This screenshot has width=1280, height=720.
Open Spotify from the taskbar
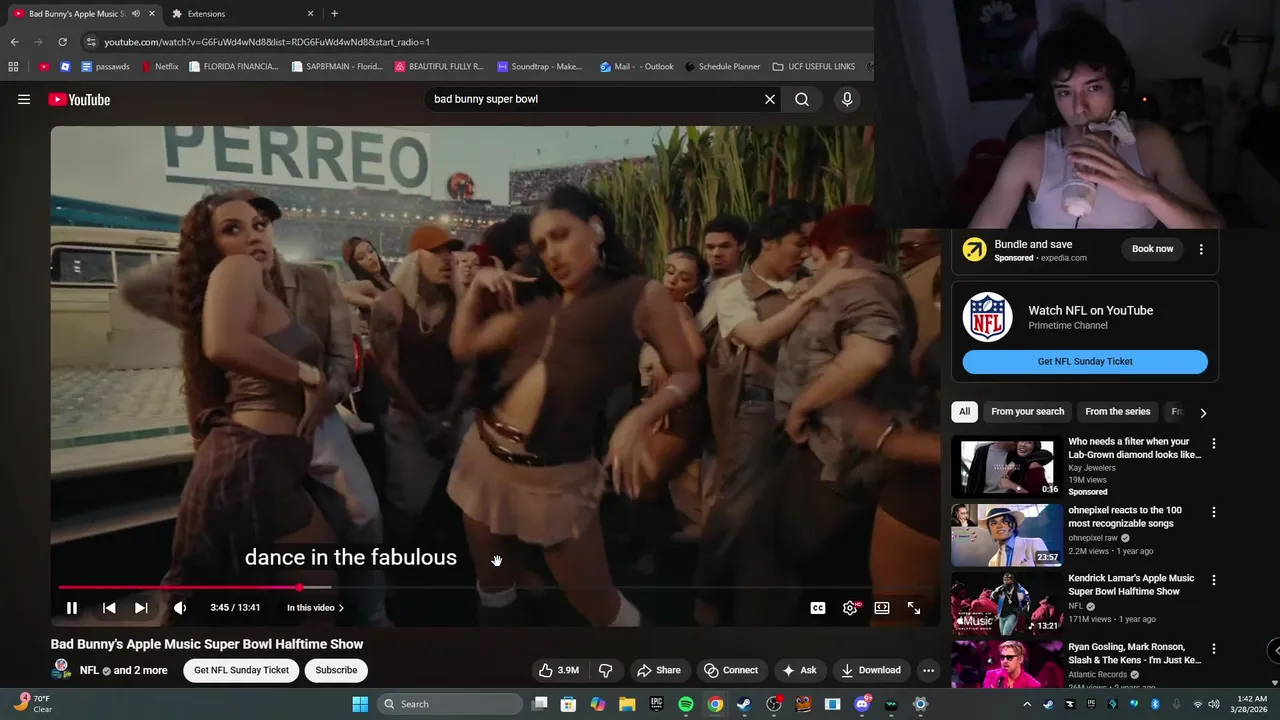click(686, 704)
